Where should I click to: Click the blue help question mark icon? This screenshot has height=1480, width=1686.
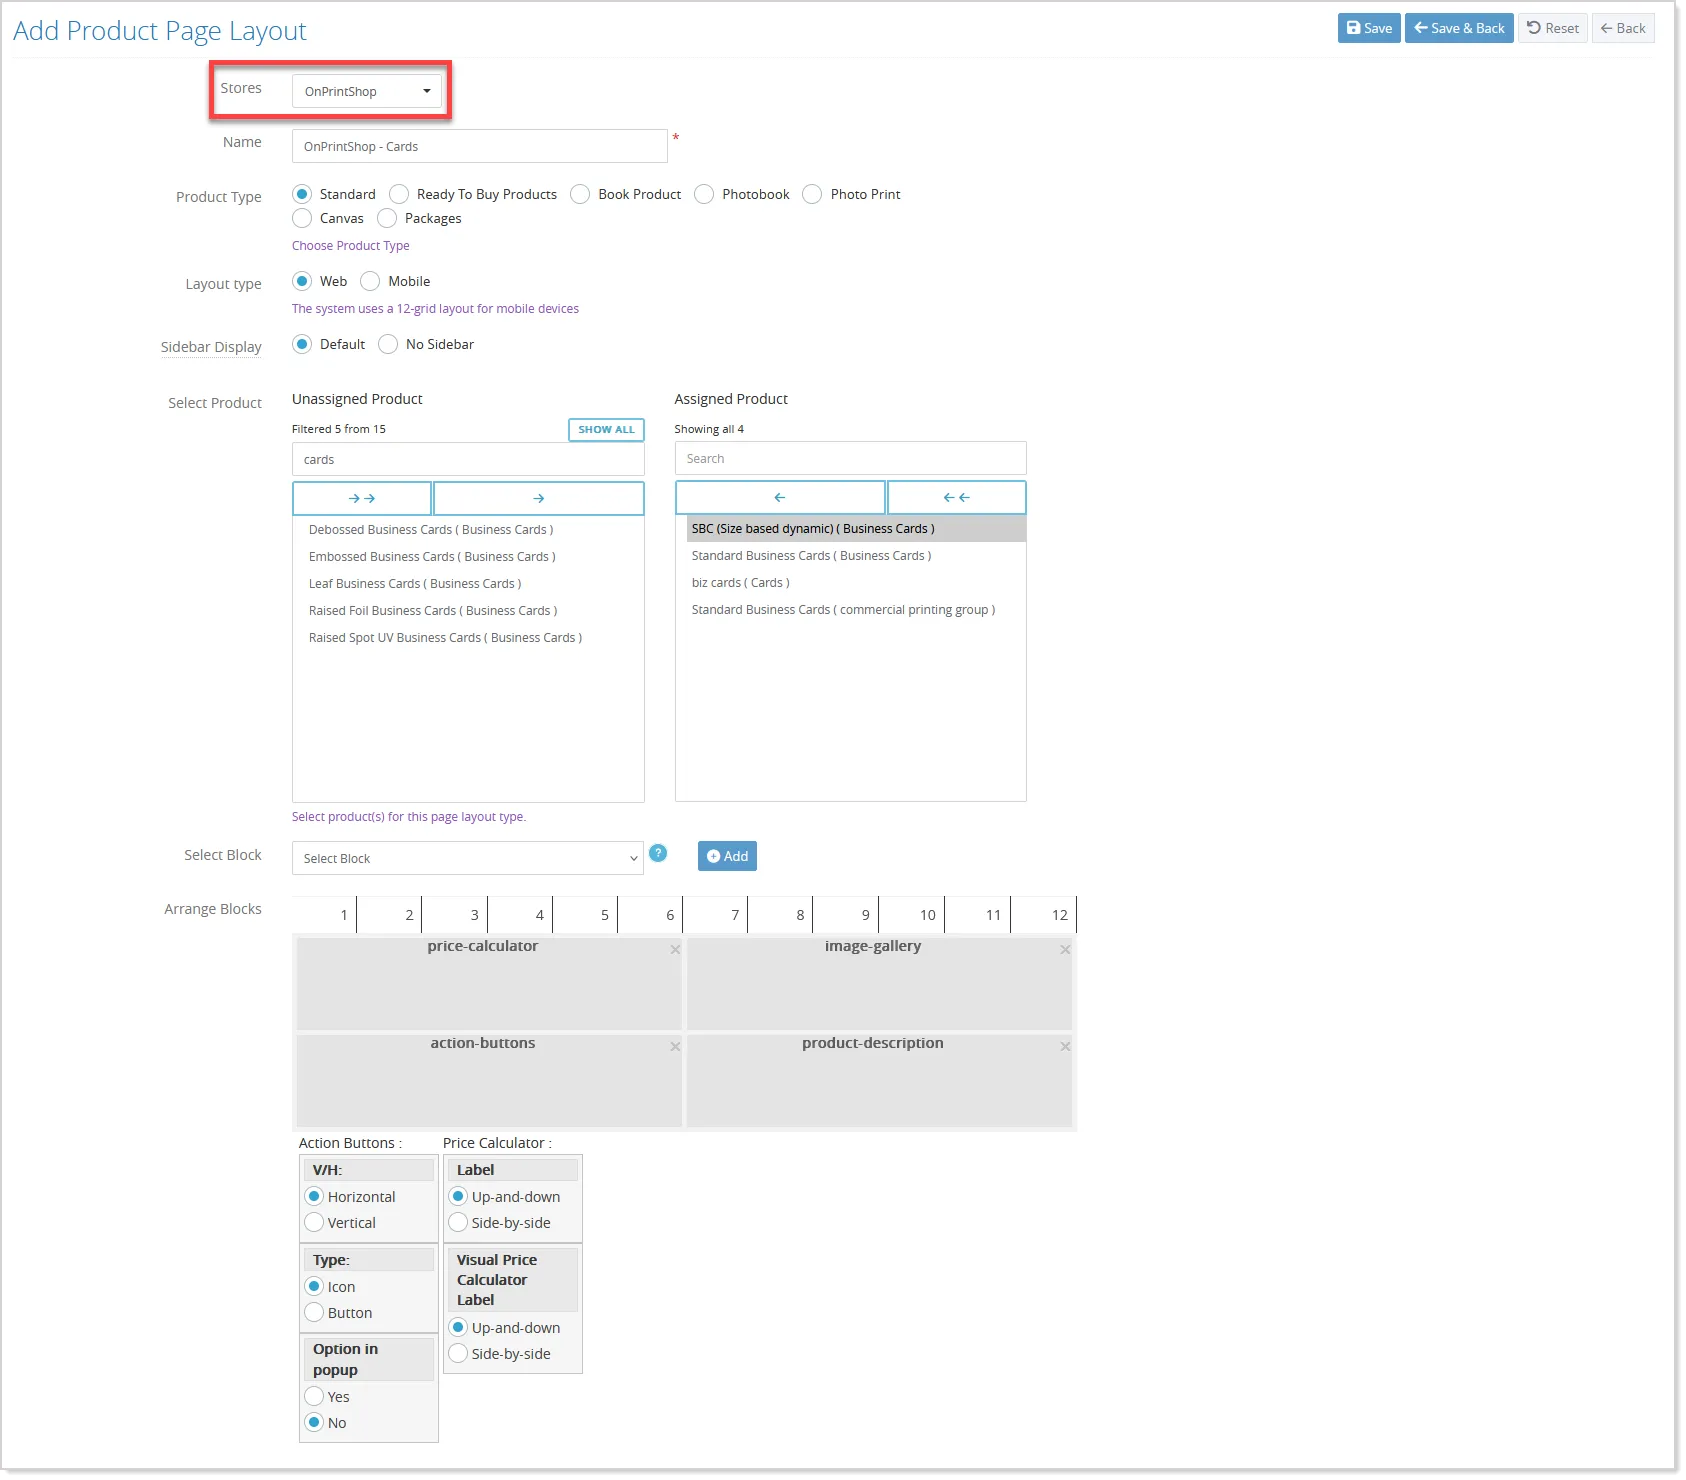point(658,853)
